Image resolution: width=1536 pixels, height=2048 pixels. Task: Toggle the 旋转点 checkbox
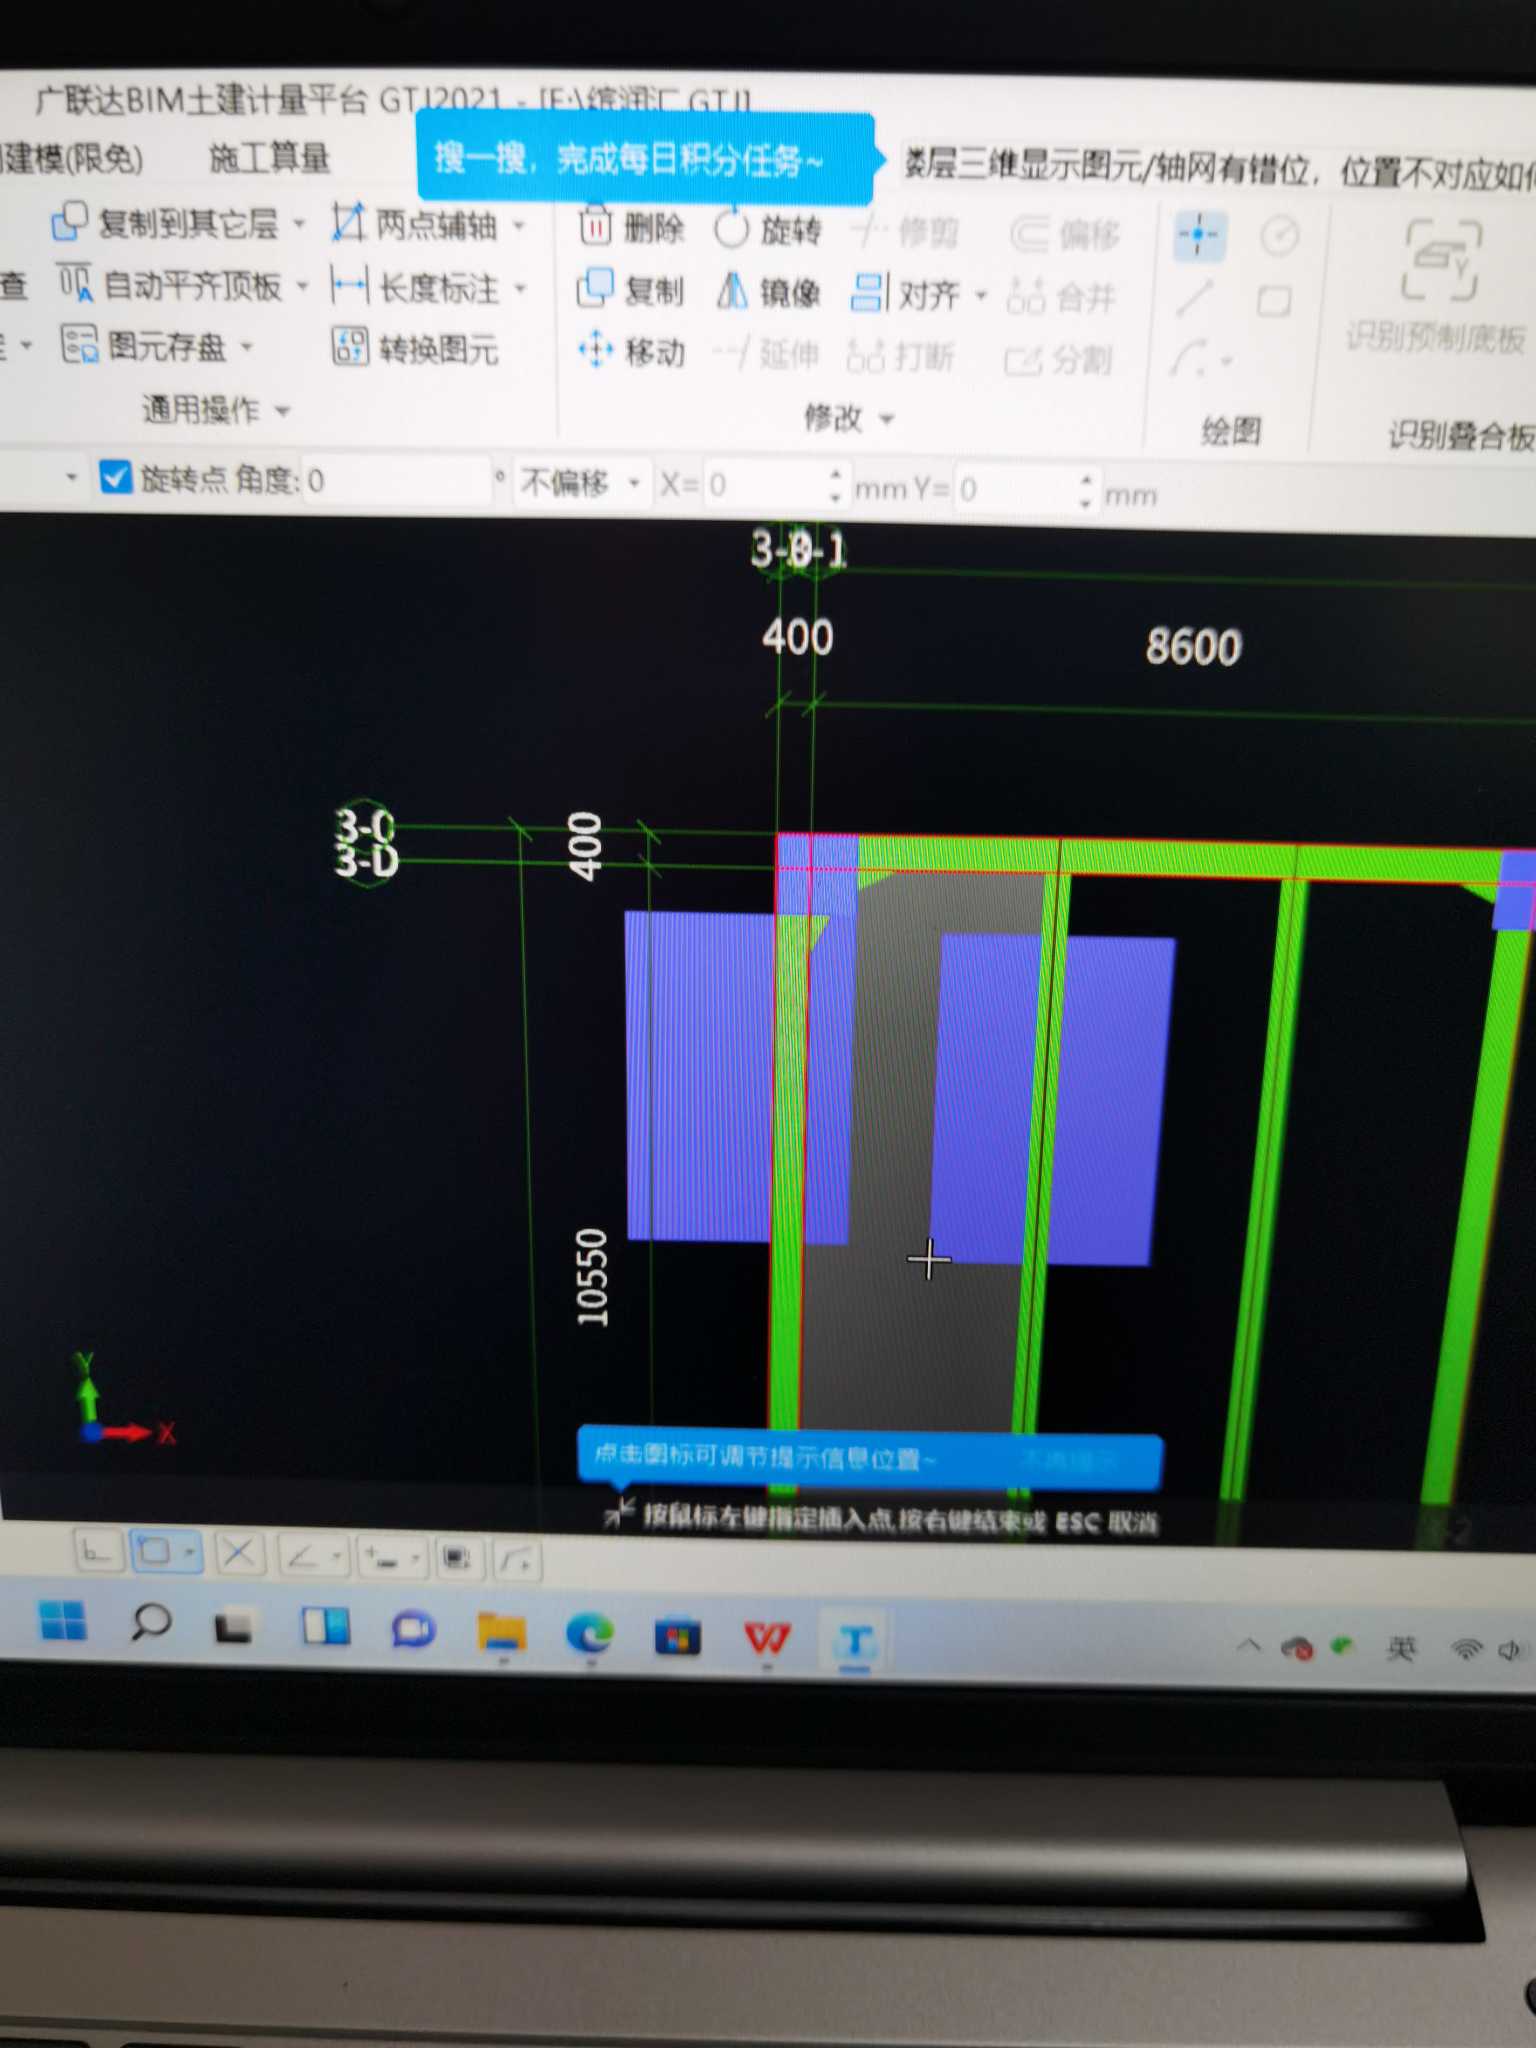click(x=116, y=477)
